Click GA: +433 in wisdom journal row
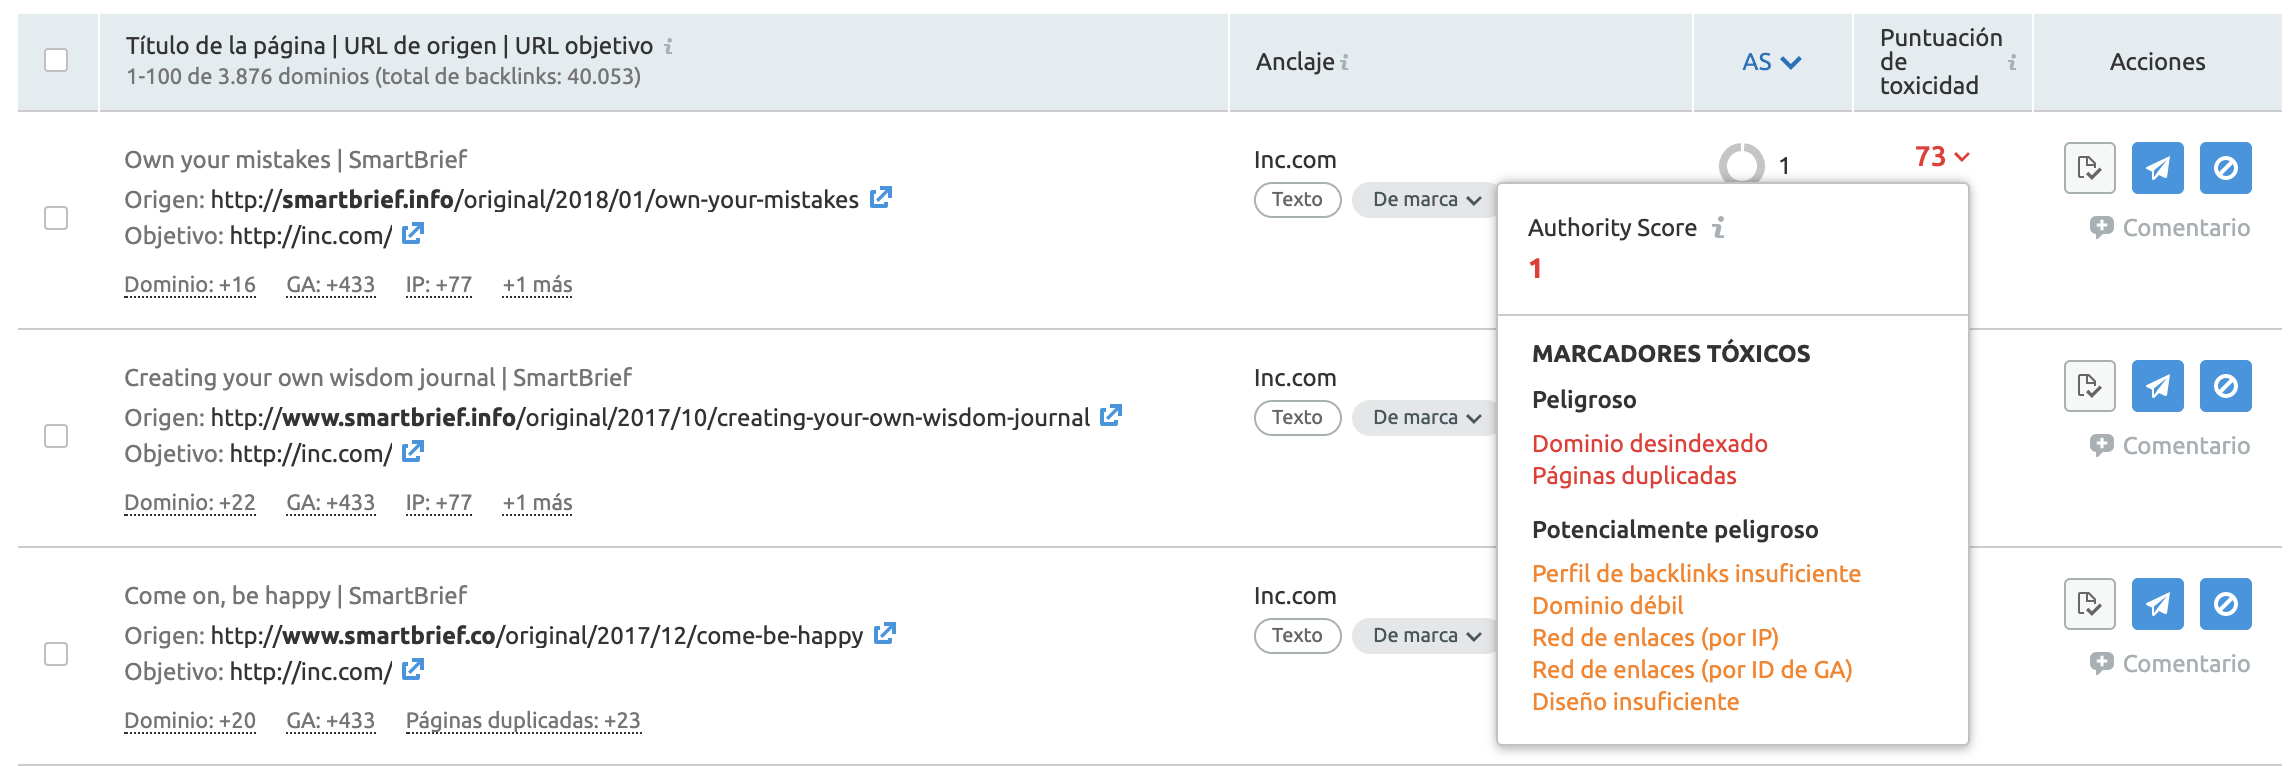This screenshot has width=2290, height=766. (330, 503)
